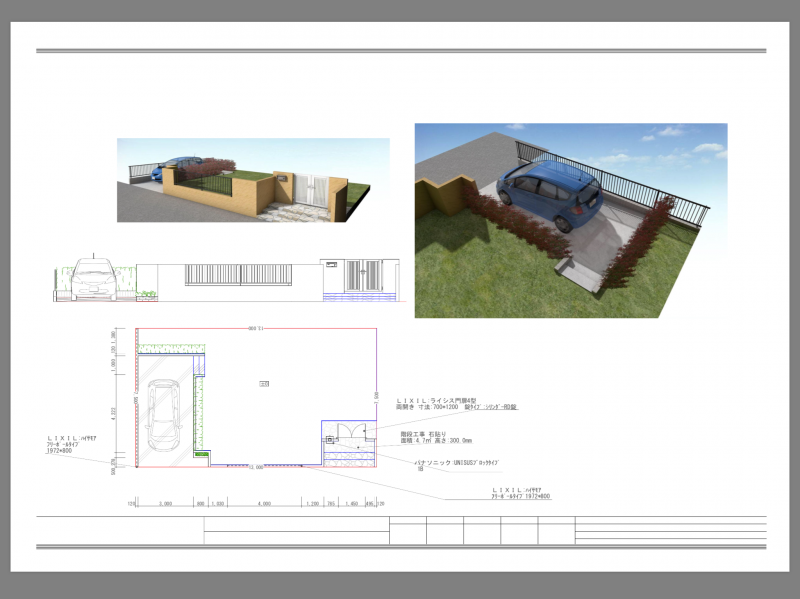The image size is (800, 599).
Task: Click the fence railing in the elevation drawing
Action: pyautogui.click(x=238, y=274)
